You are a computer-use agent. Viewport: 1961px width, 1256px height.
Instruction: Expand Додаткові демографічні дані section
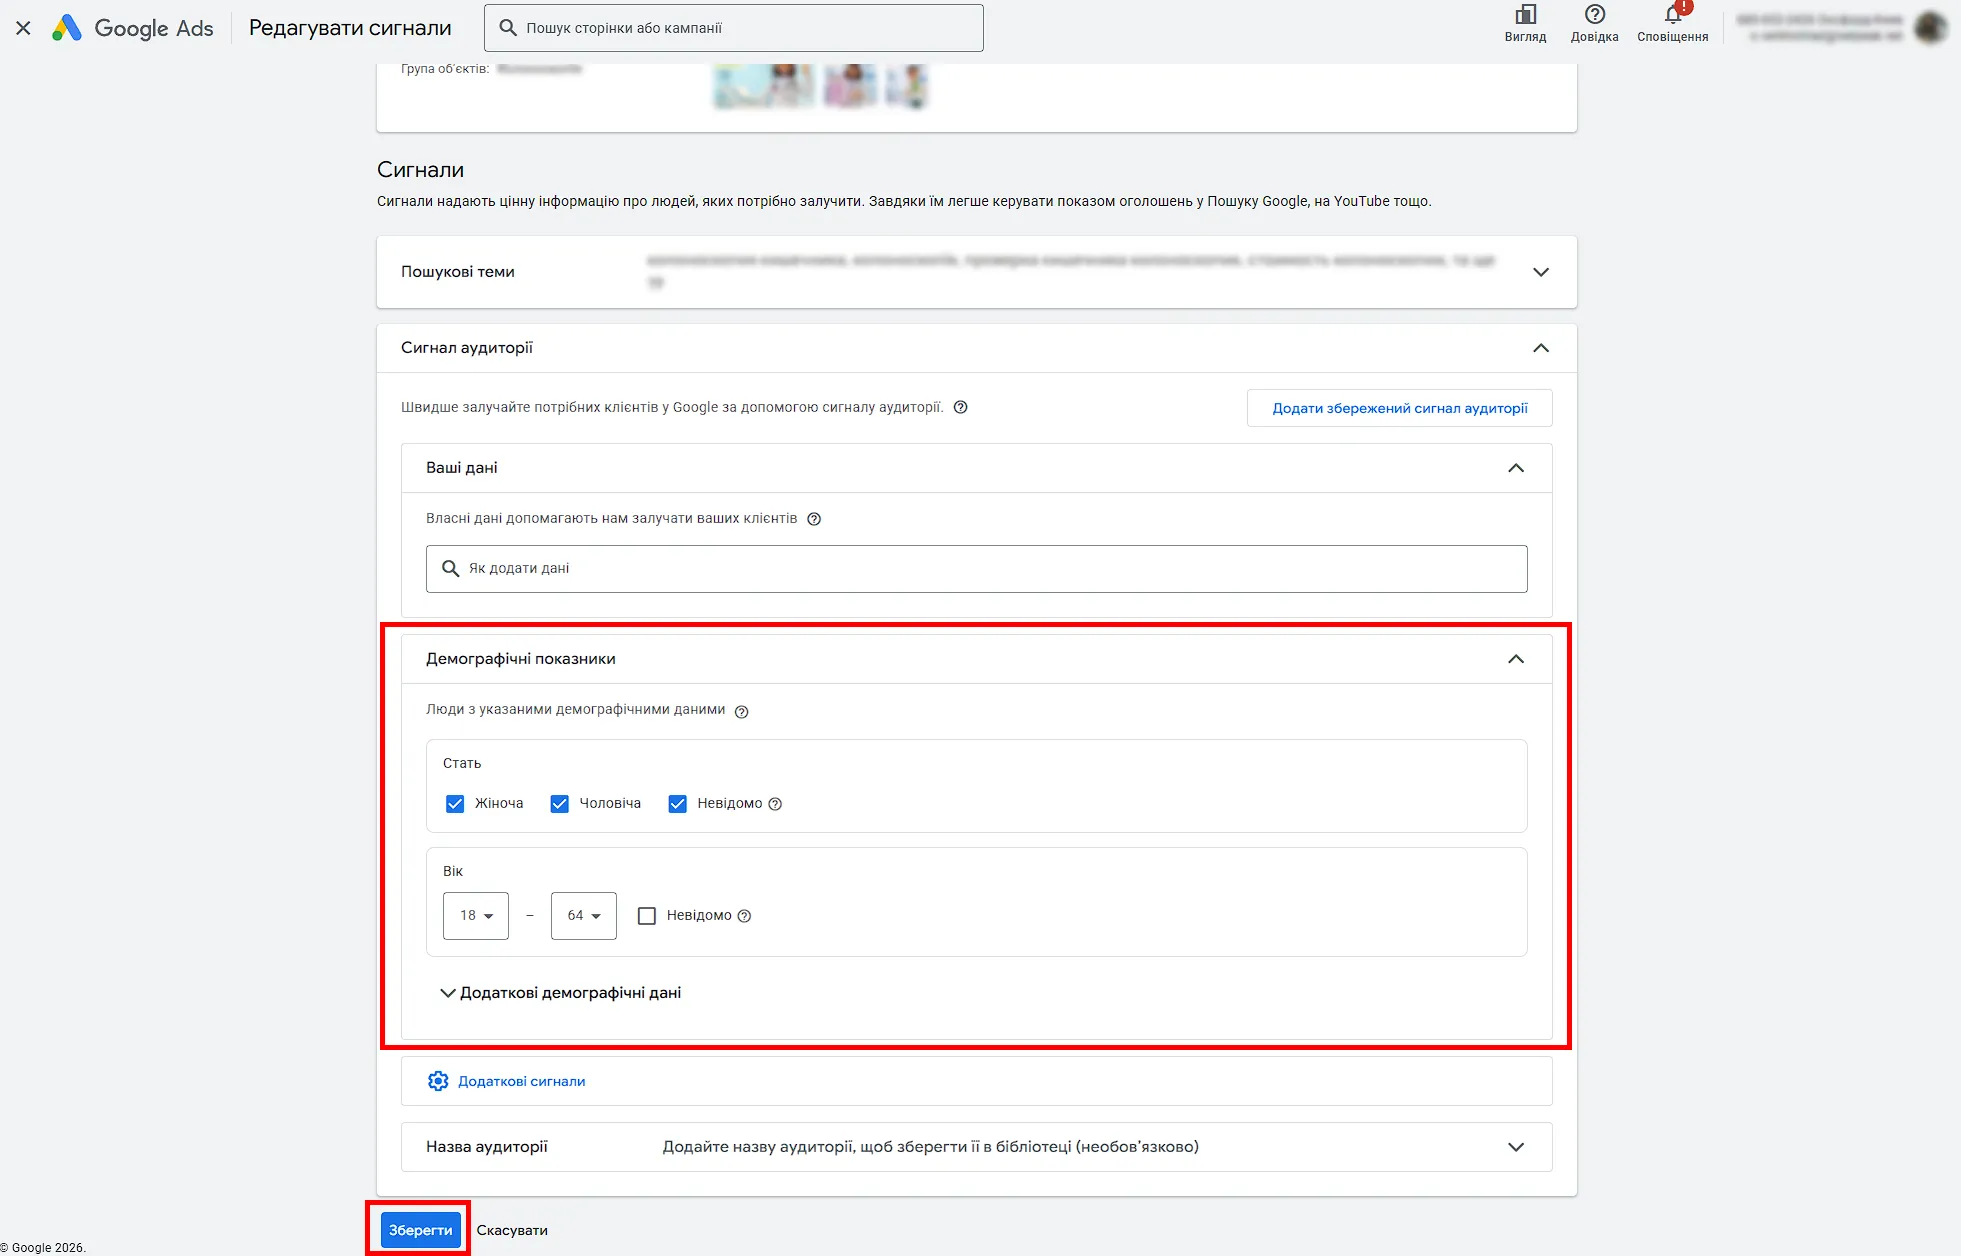point(561,993)
